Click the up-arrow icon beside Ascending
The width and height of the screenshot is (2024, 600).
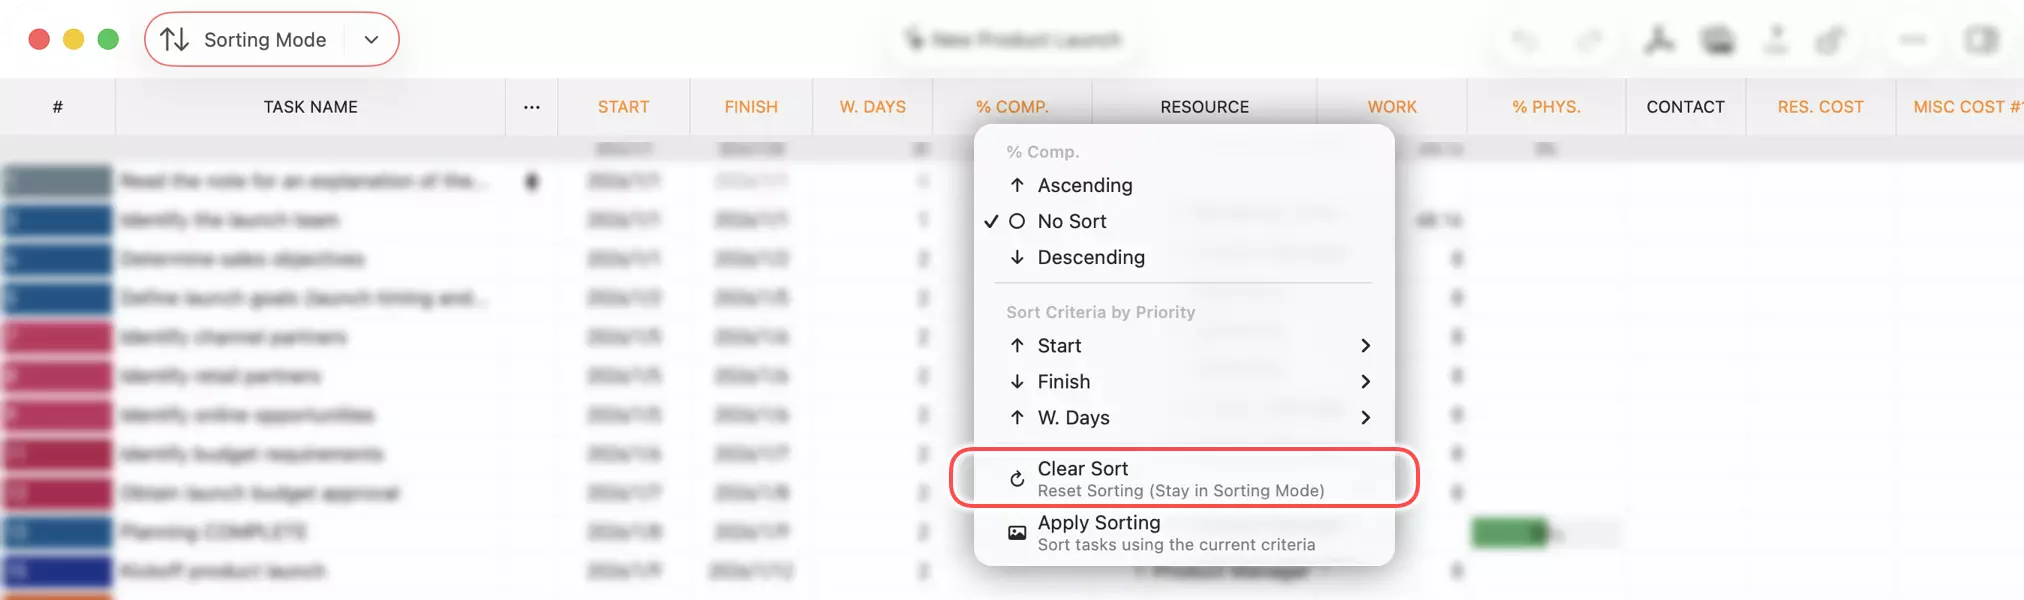click(1017, 185)
